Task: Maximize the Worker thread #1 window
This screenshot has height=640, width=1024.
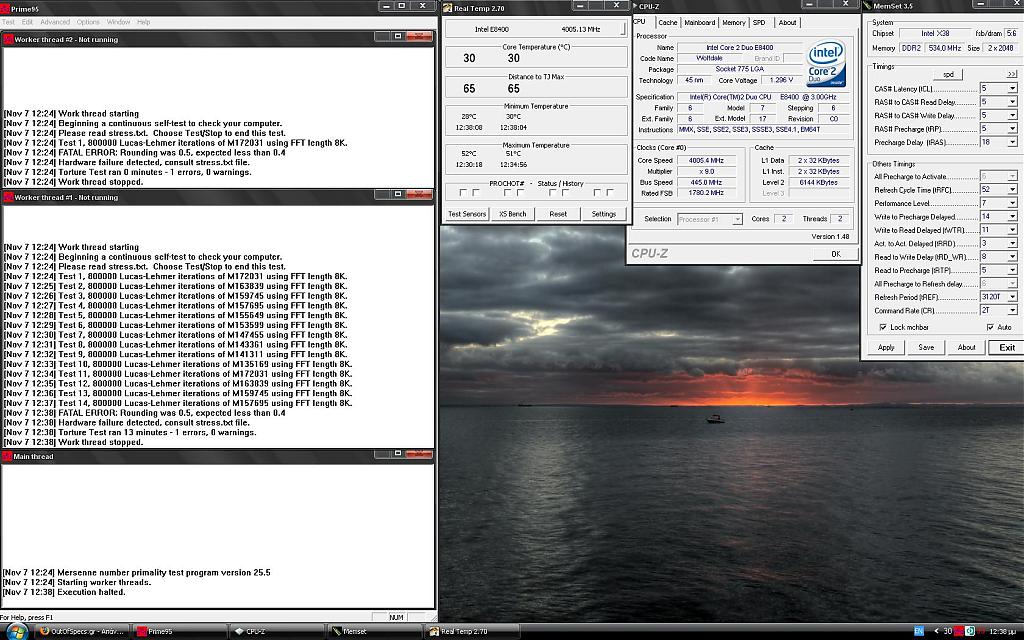Action: (x=398, y=194)
